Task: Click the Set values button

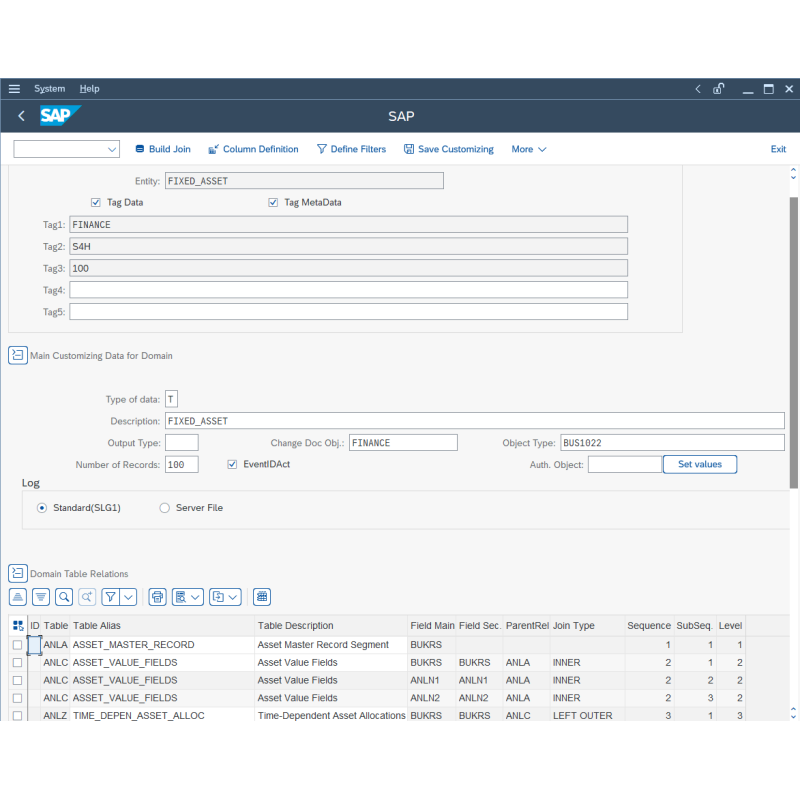Action: click(x=699, y=464)
